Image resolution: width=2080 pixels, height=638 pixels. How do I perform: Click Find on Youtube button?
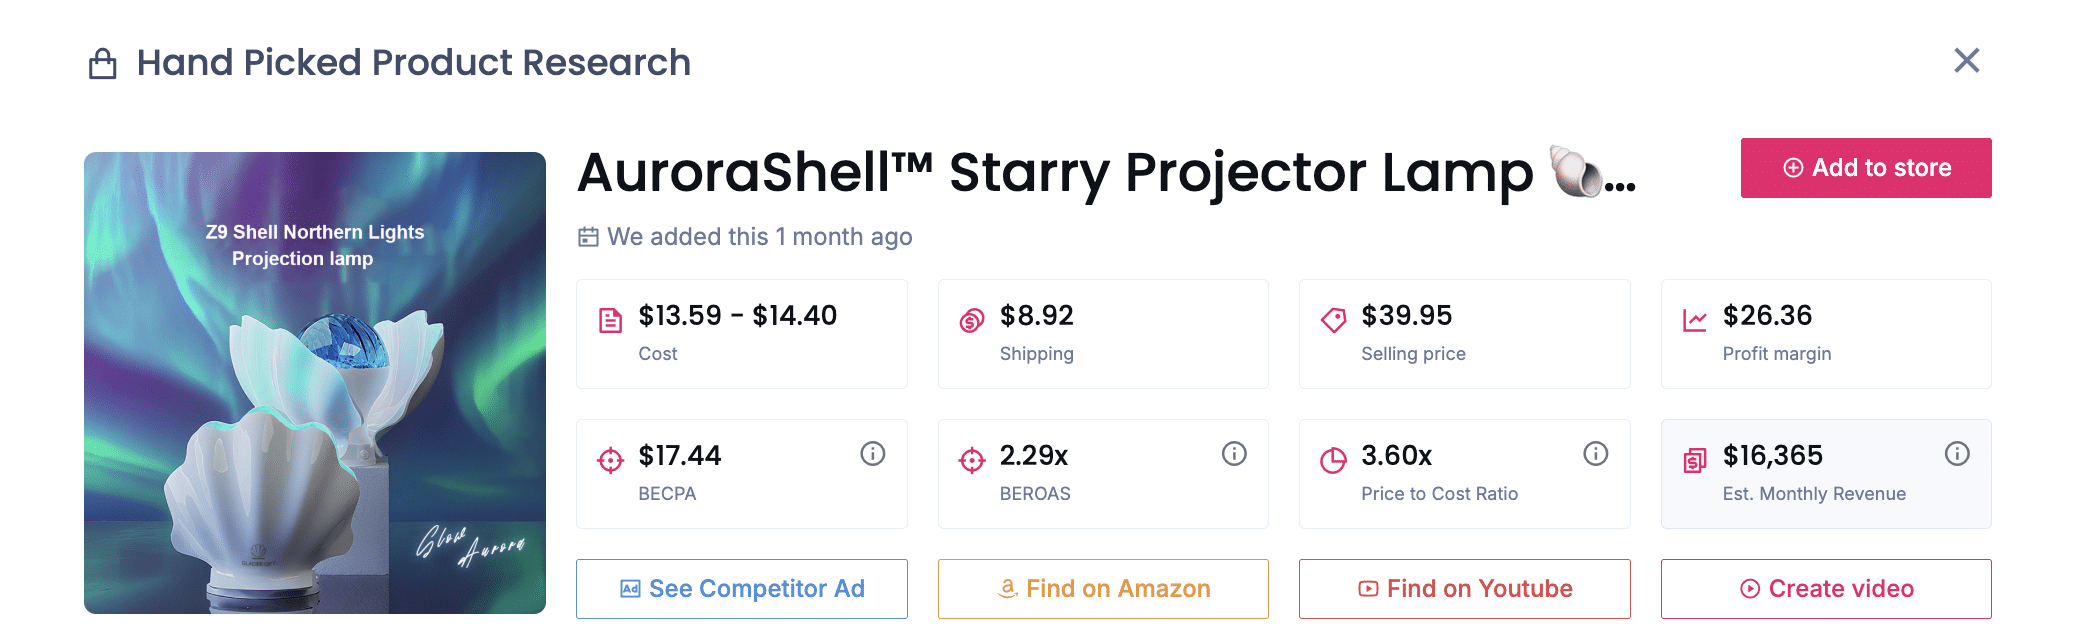pyautogui.click(x=1464, y=589)
